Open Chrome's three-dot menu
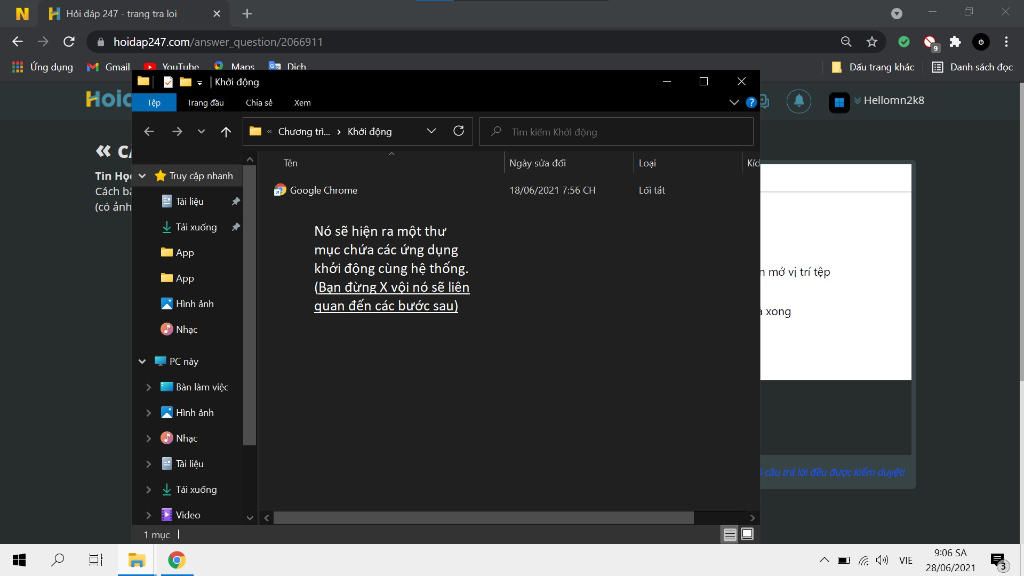 click(1006, 42)
